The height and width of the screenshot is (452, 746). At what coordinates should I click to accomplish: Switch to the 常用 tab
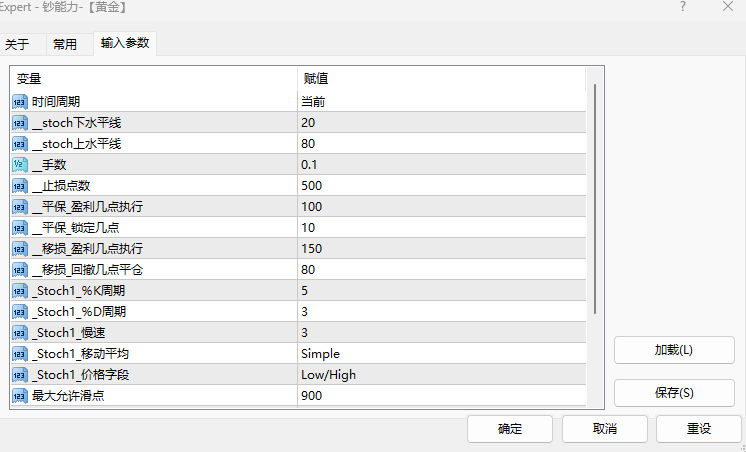pyautogui.click(x=65, y=44)
